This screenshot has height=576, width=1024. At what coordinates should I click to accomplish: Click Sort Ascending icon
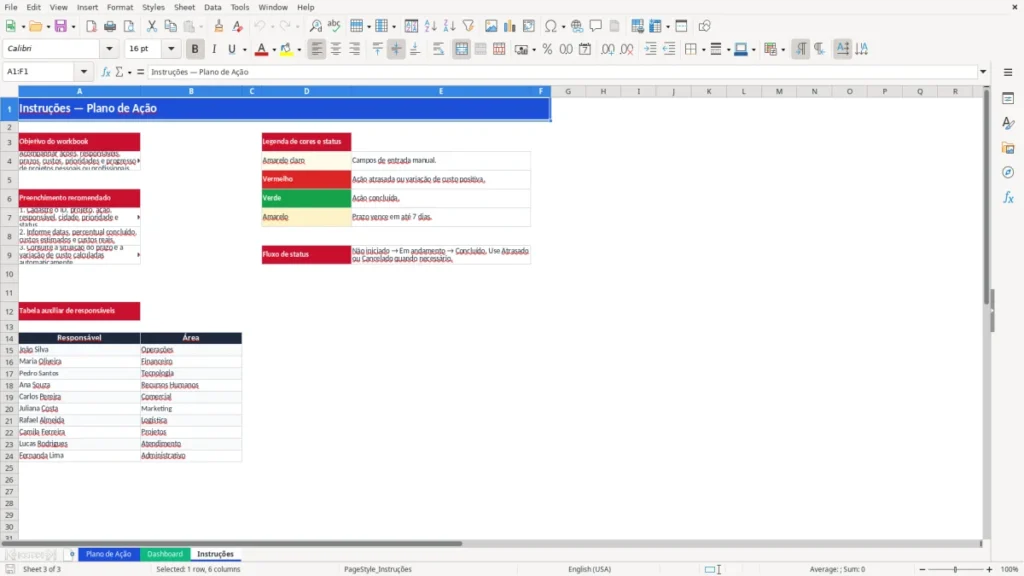click(430, 26)
